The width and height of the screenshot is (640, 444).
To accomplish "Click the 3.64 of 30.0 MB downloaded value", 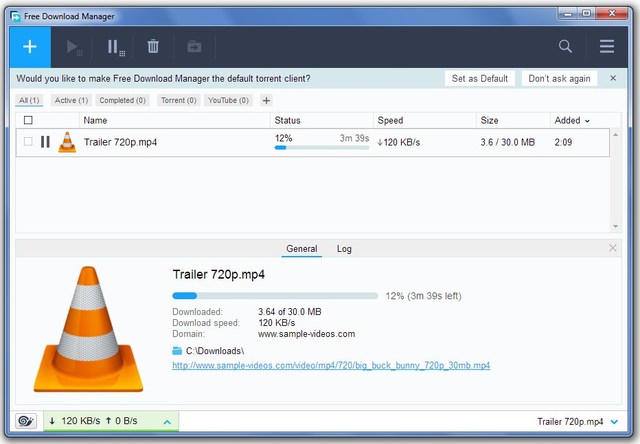I will point(289,312).
